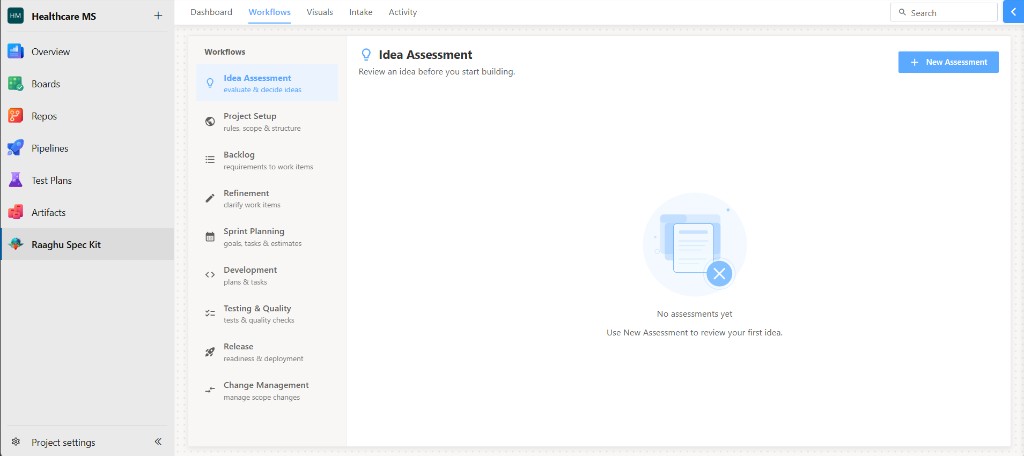Click the Testing & Quality checklist icon

coord(210,314)
